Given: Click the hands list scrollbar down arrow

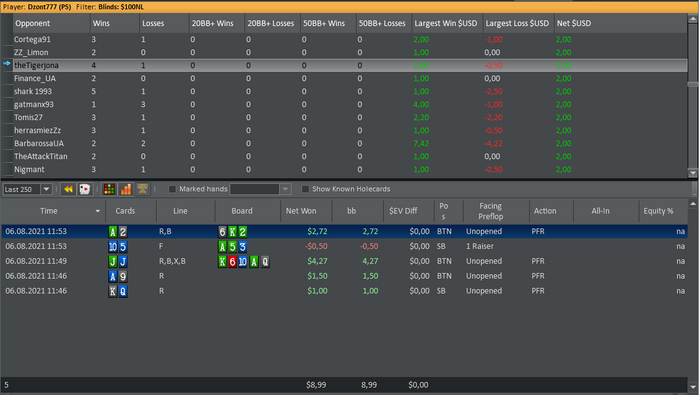Looking at the screenshot, I should pos(693,387).
